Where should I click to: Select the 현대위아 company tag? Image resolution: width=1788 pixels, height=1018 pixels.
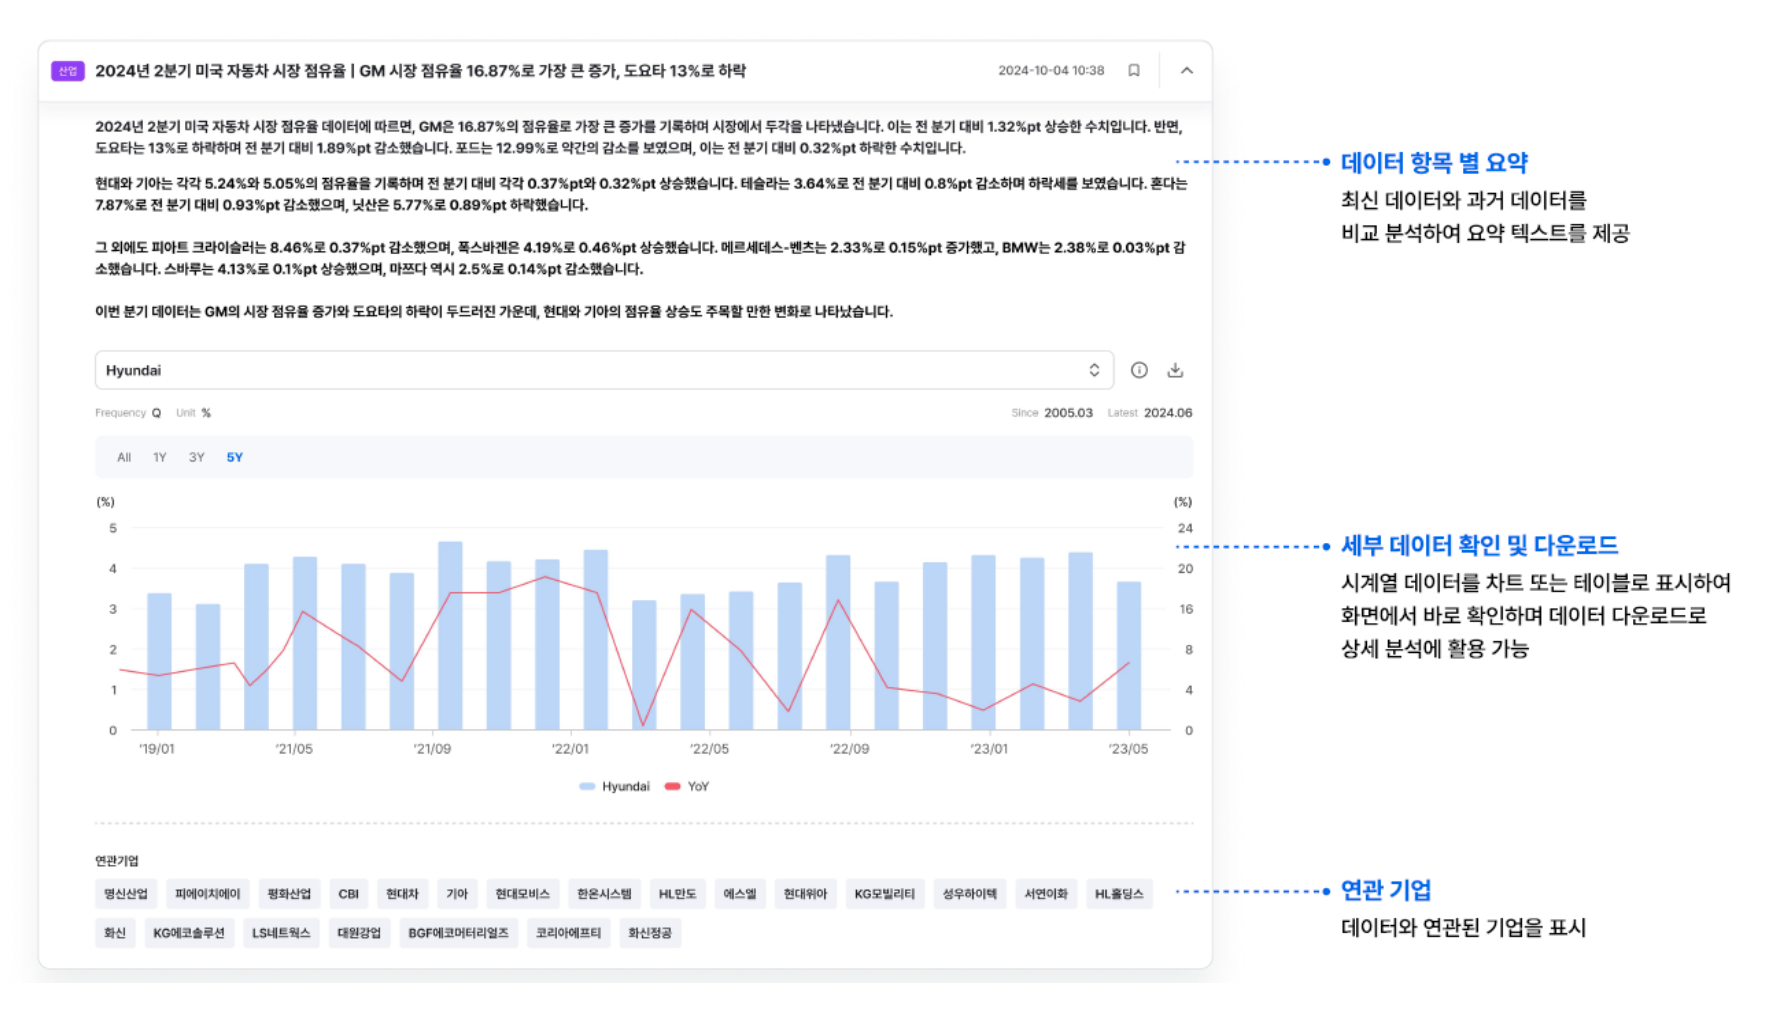pos(805,893)
